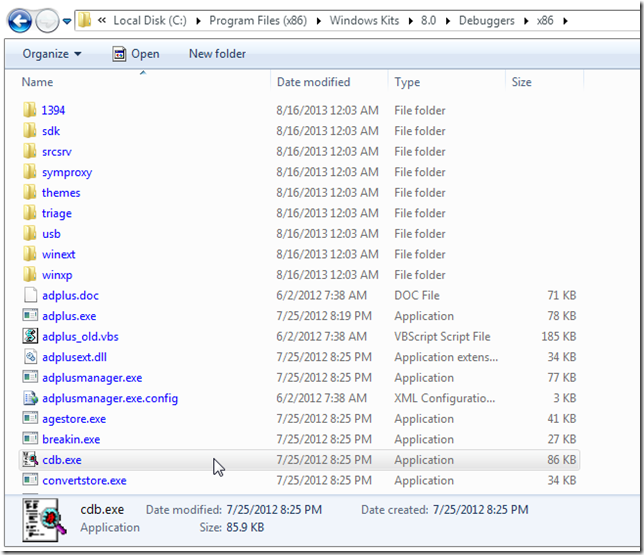Click the VBScript Script File type cell

(x=442, y=336)
